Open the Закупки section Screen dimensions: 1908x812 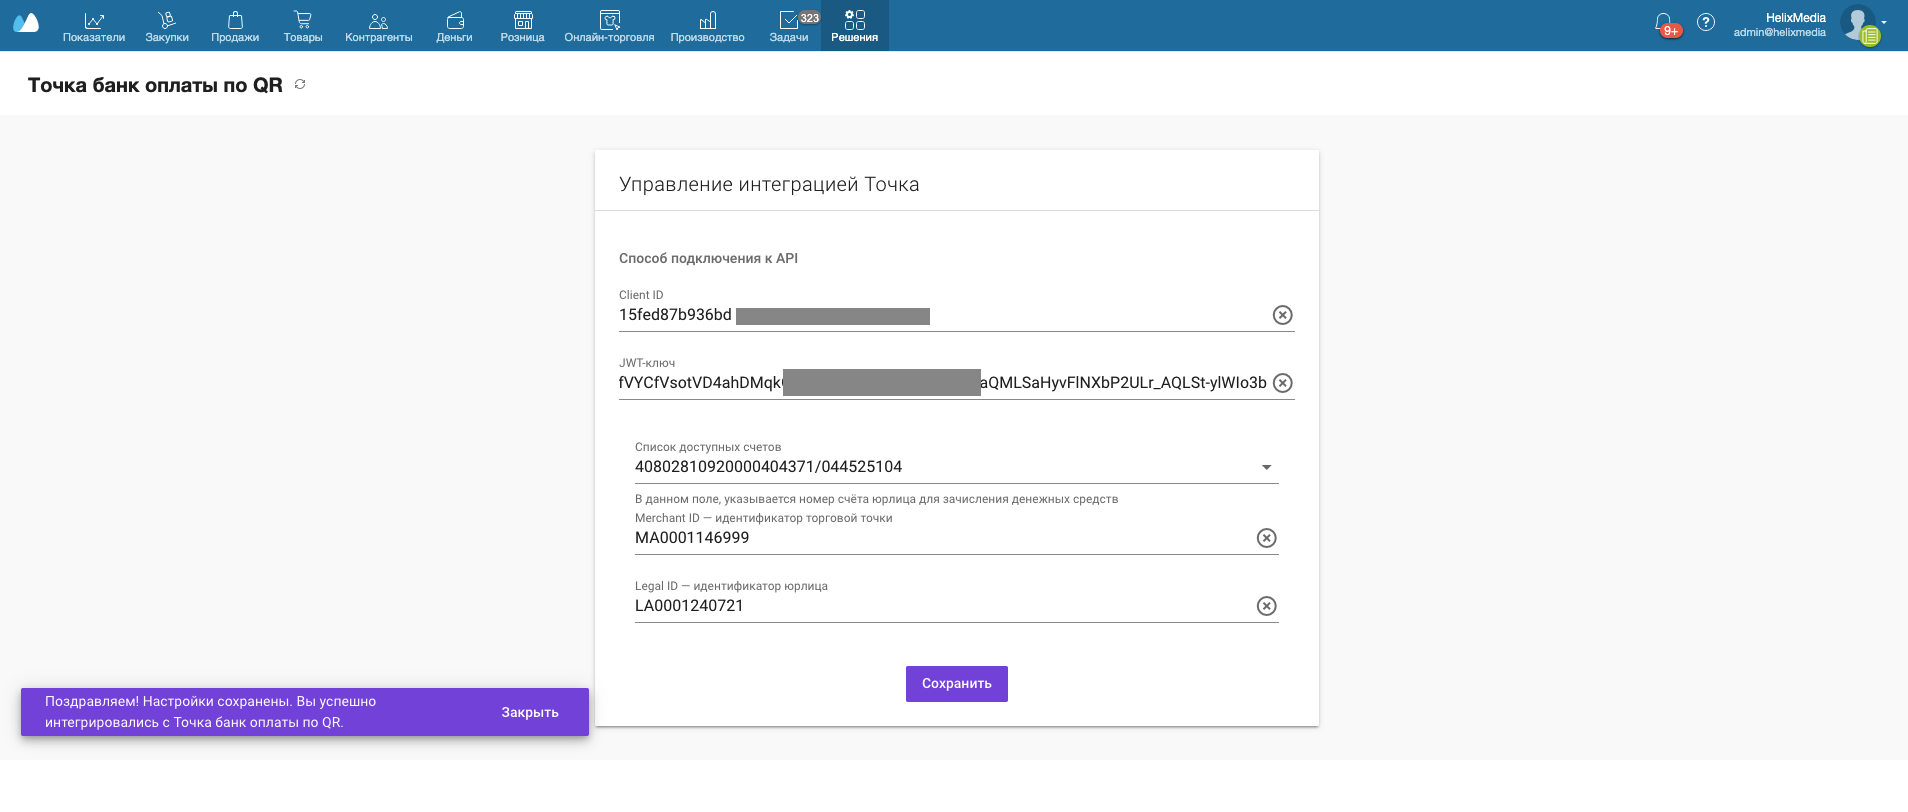click(x=167, y=26)
